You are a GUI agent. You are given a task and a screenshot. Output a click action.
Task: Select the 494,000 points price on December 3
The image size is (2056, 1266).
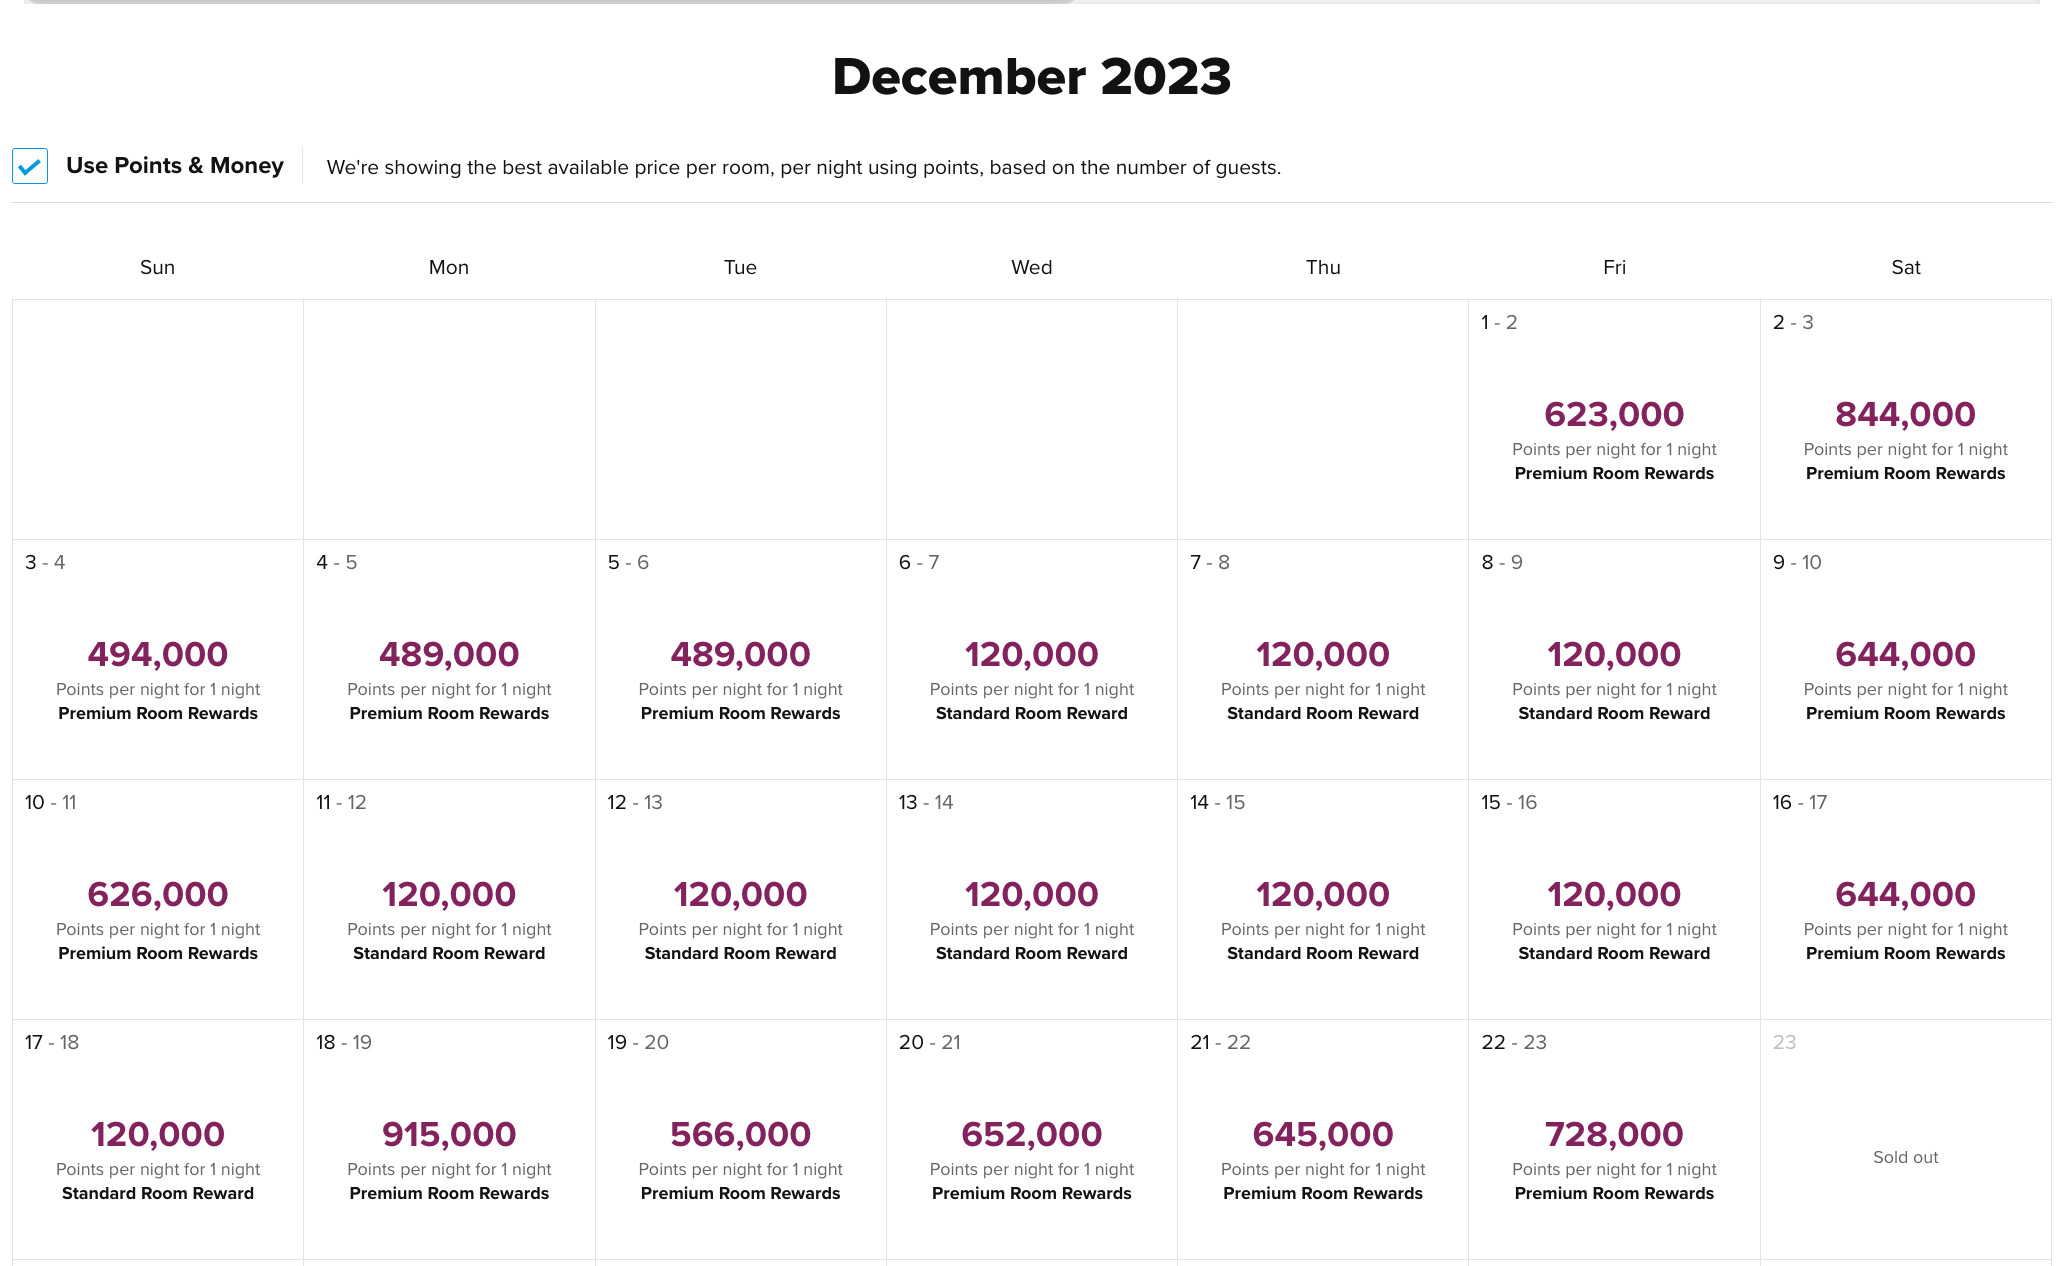[x=157, y=653]
